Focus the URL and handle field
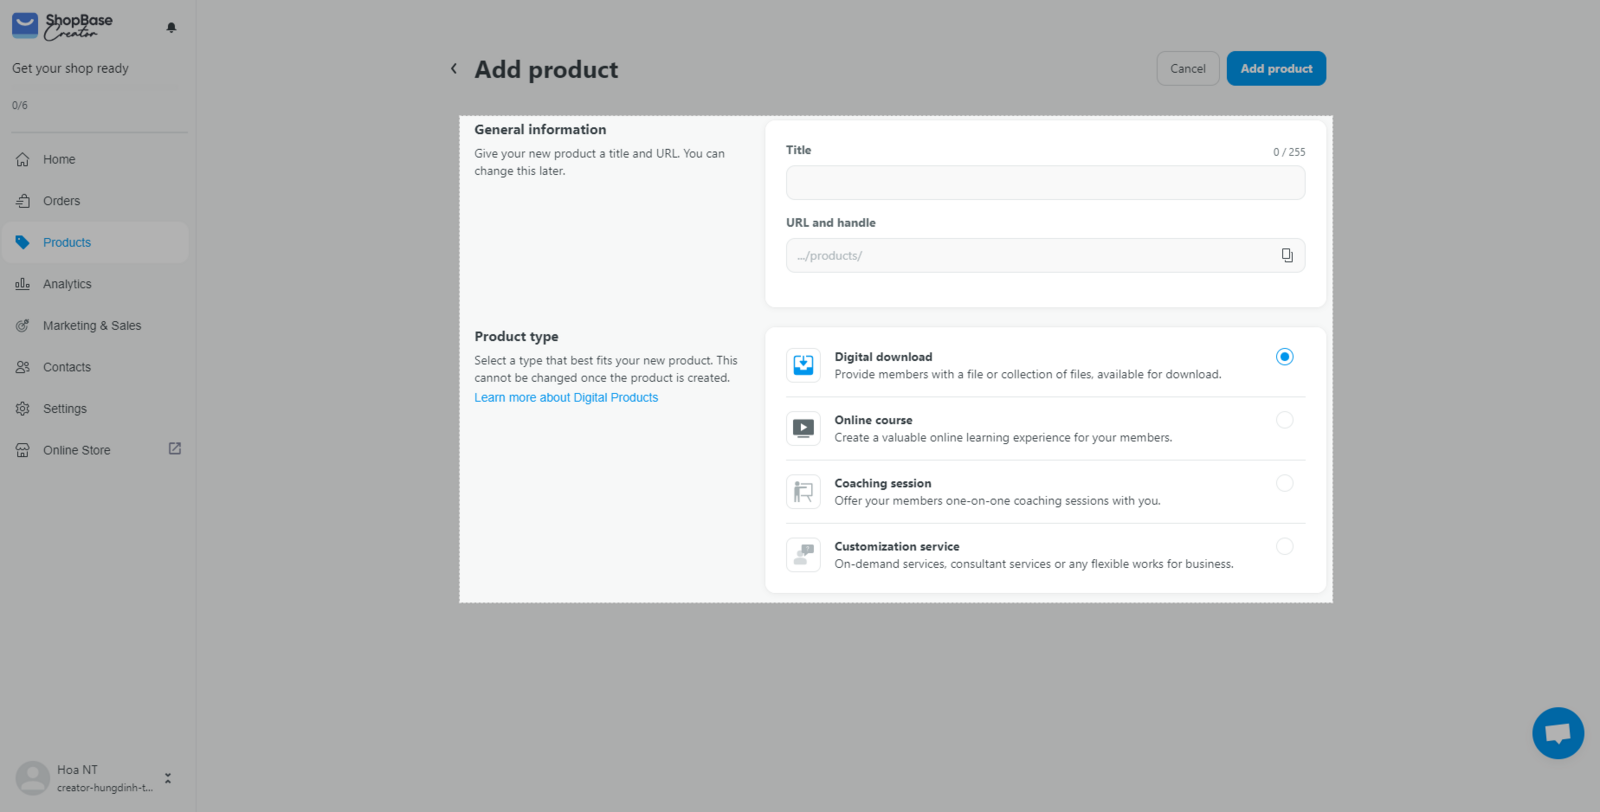This screenshot has width=1600, height=812. 1045,256
